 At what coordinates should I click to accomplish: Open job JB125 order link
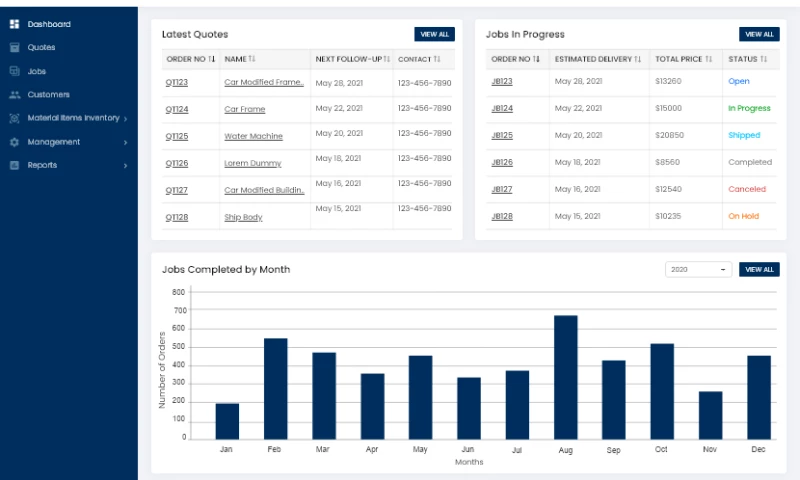[502, 135]
